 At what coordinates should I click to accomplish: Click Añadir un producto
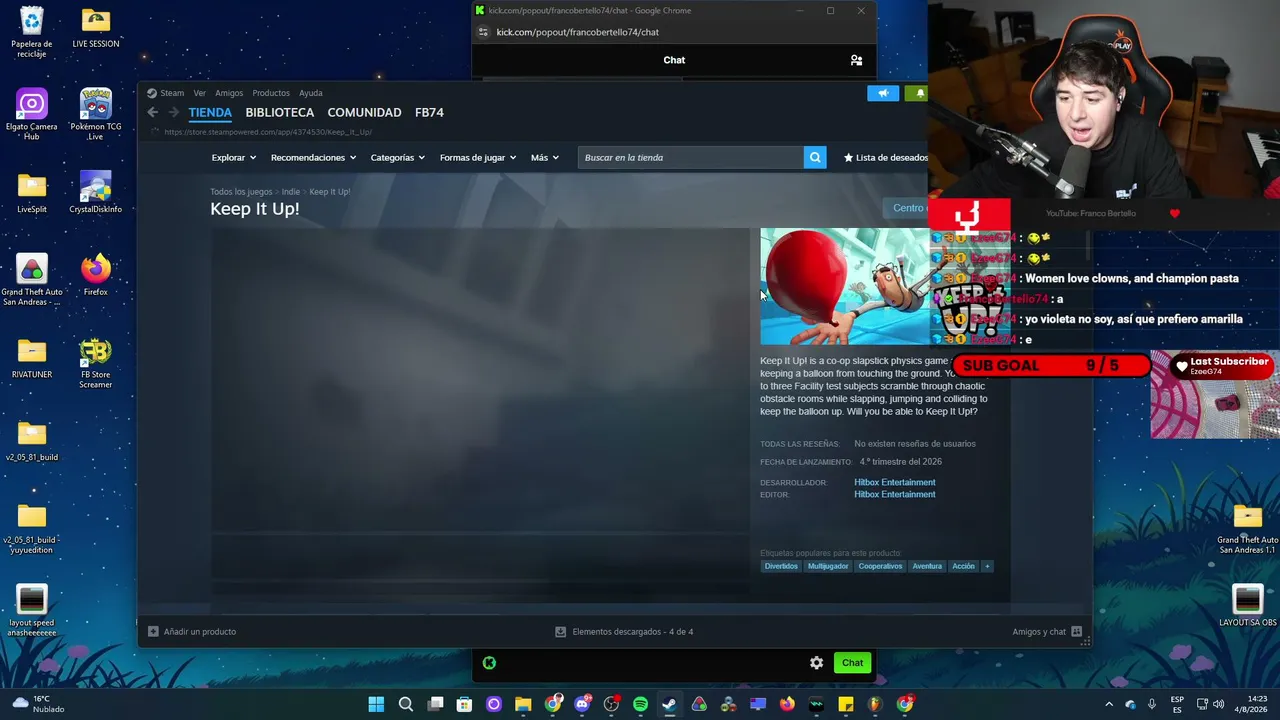(192, 632)
